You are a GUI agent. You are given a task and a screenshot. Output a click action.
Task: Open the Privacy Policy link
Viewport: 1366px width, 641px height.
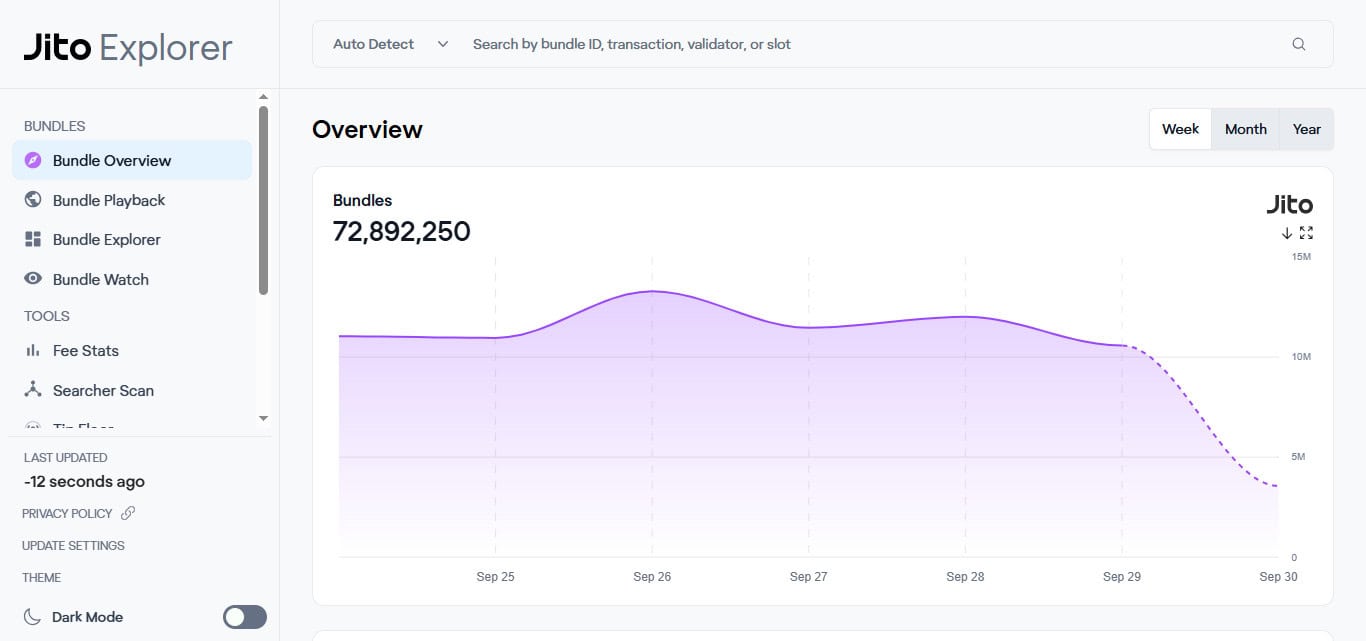click(x=67, y=513)
